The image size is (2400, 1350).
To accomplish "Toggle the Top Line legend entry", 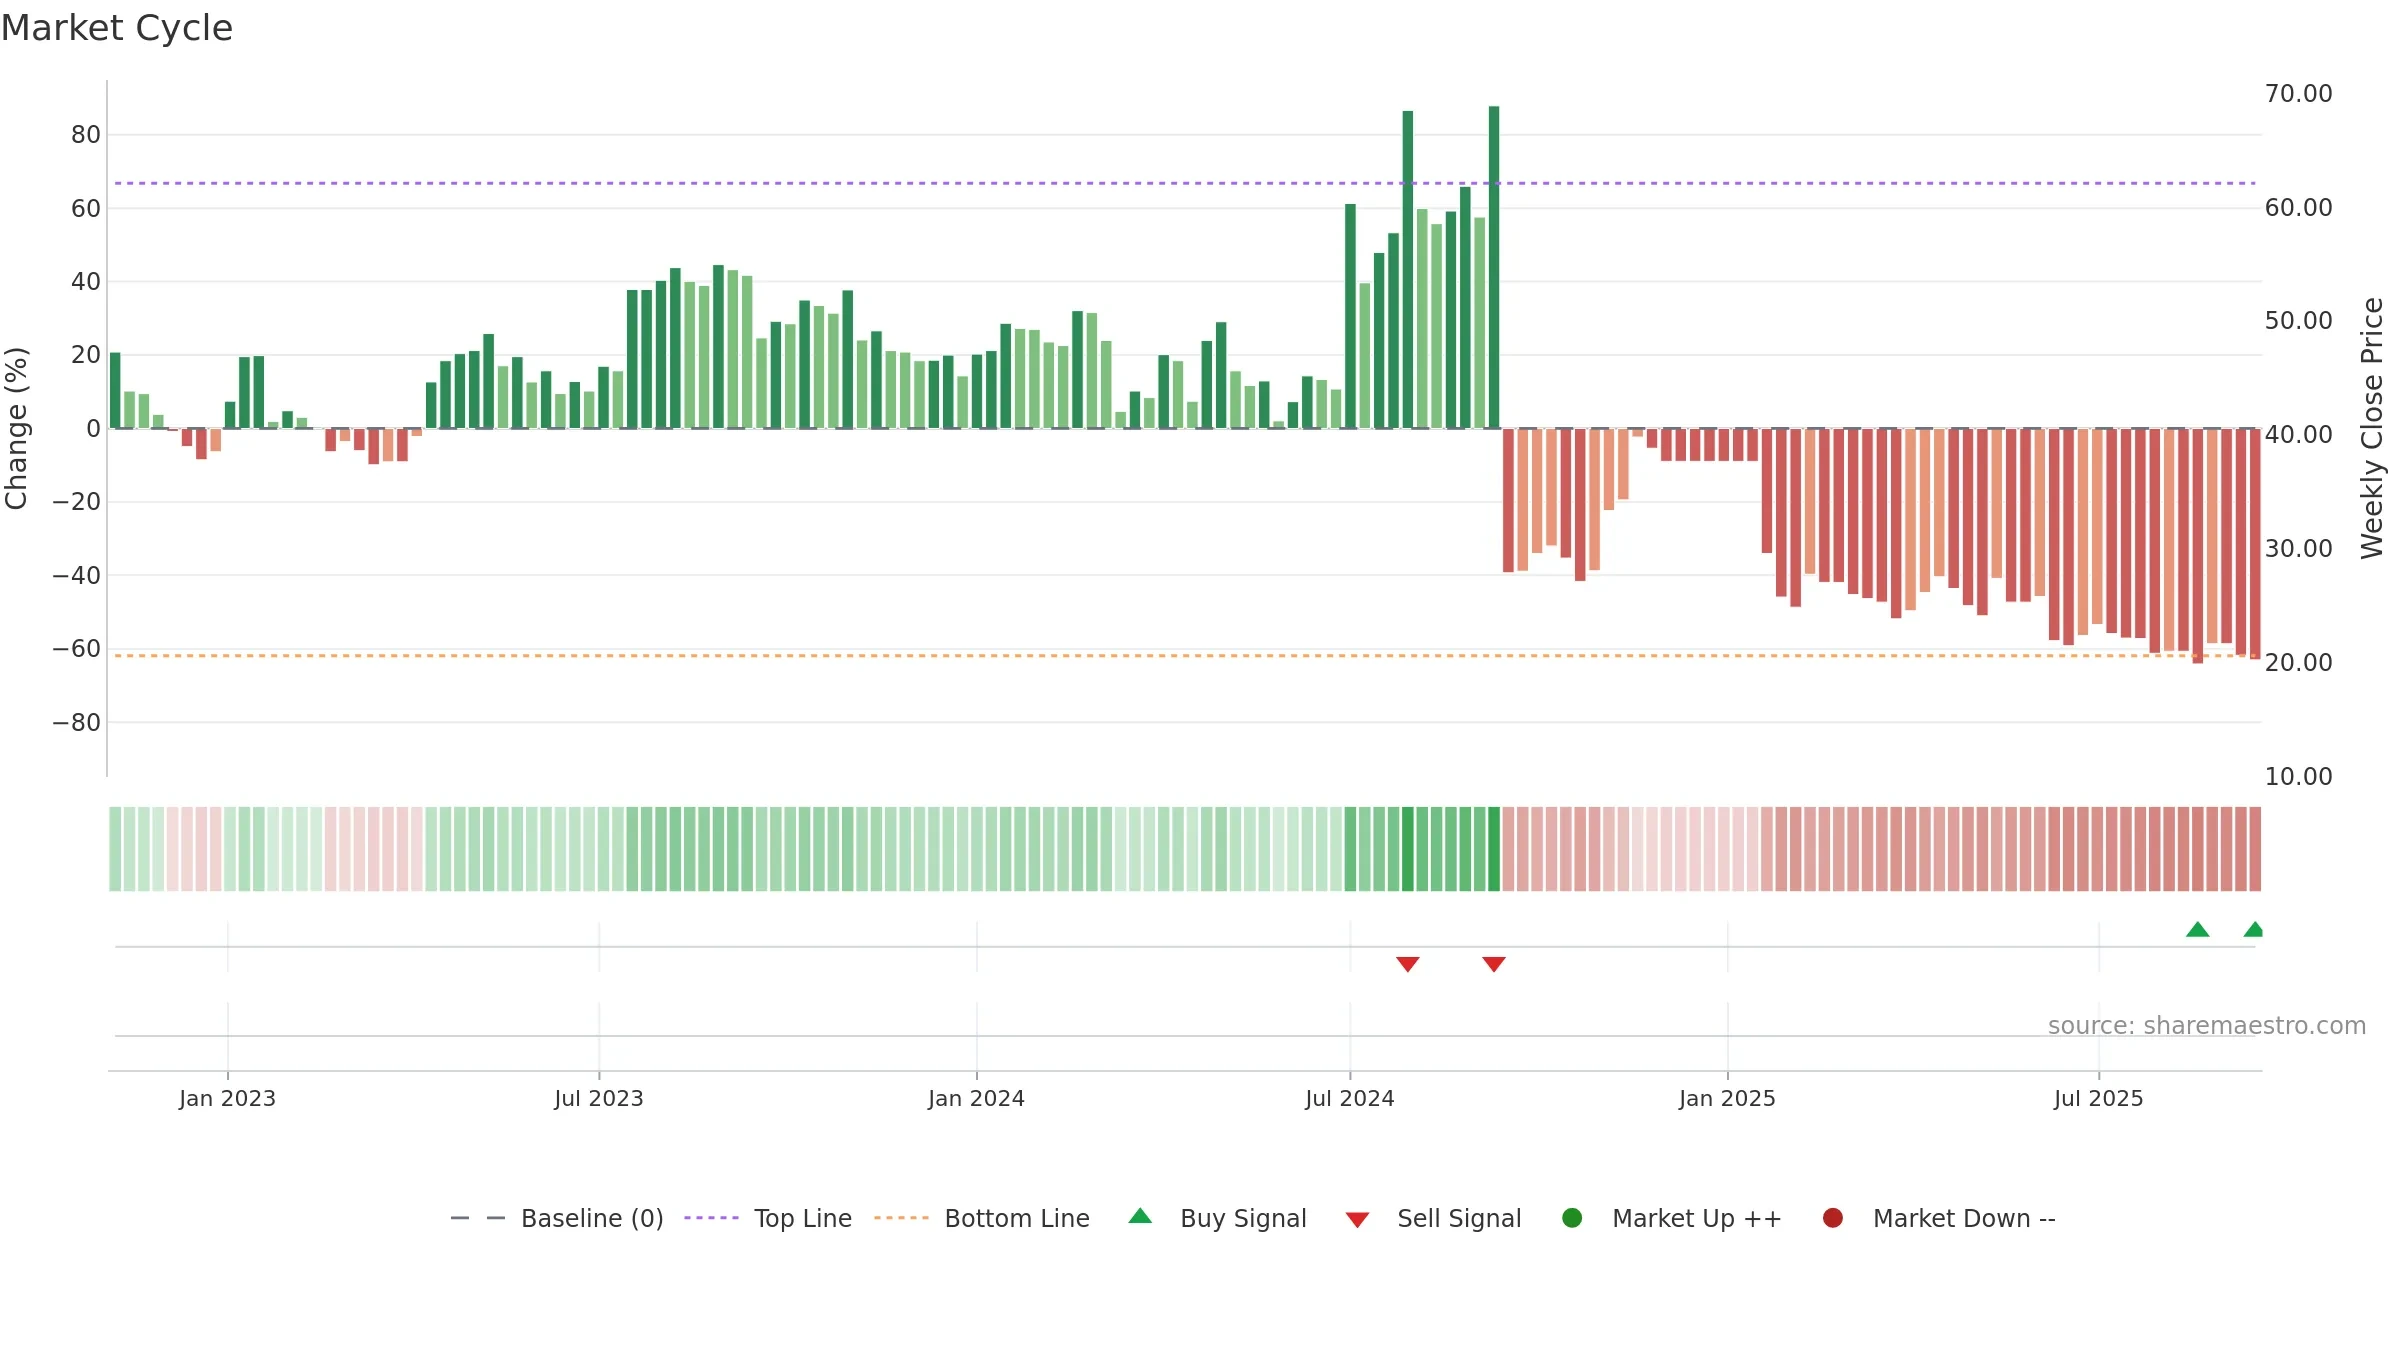I will click(768, 1218).
